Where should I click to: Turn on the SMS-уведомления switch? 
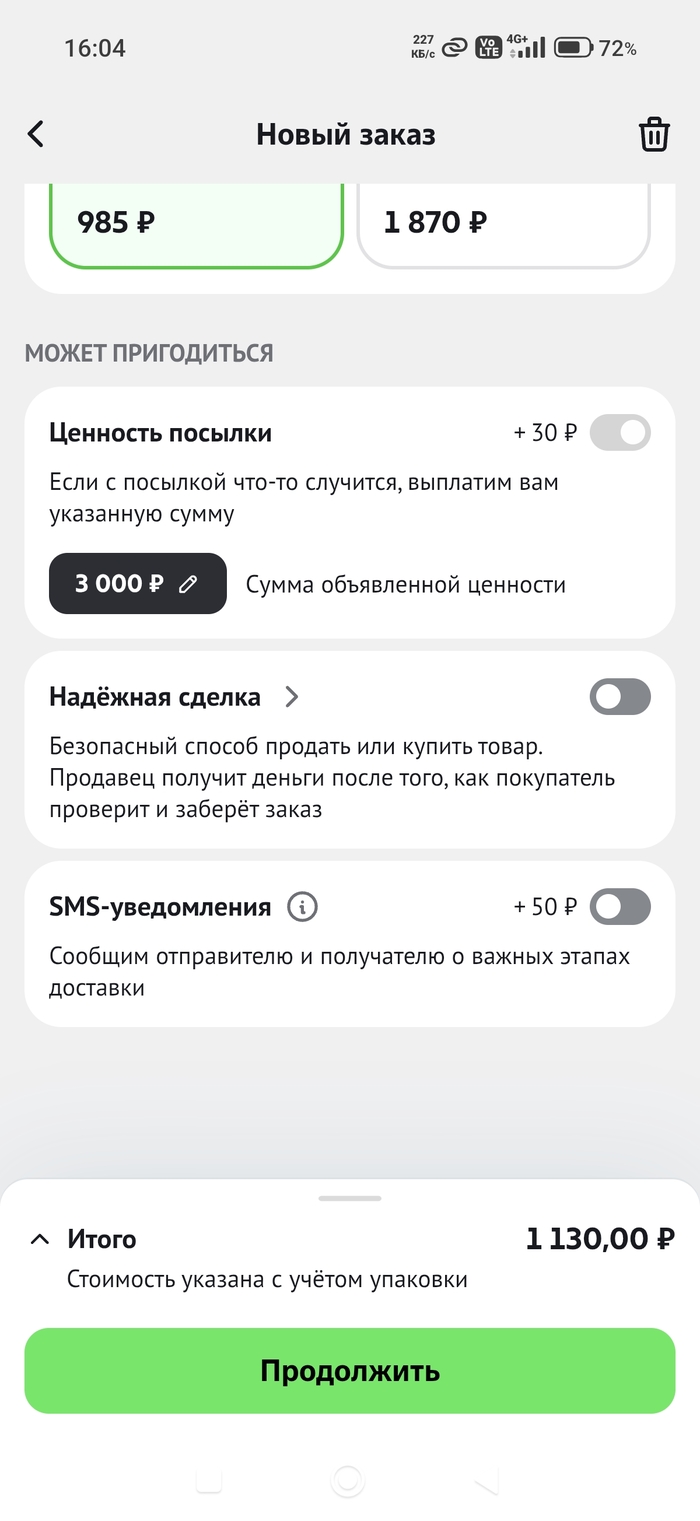(x=620, y=907)
